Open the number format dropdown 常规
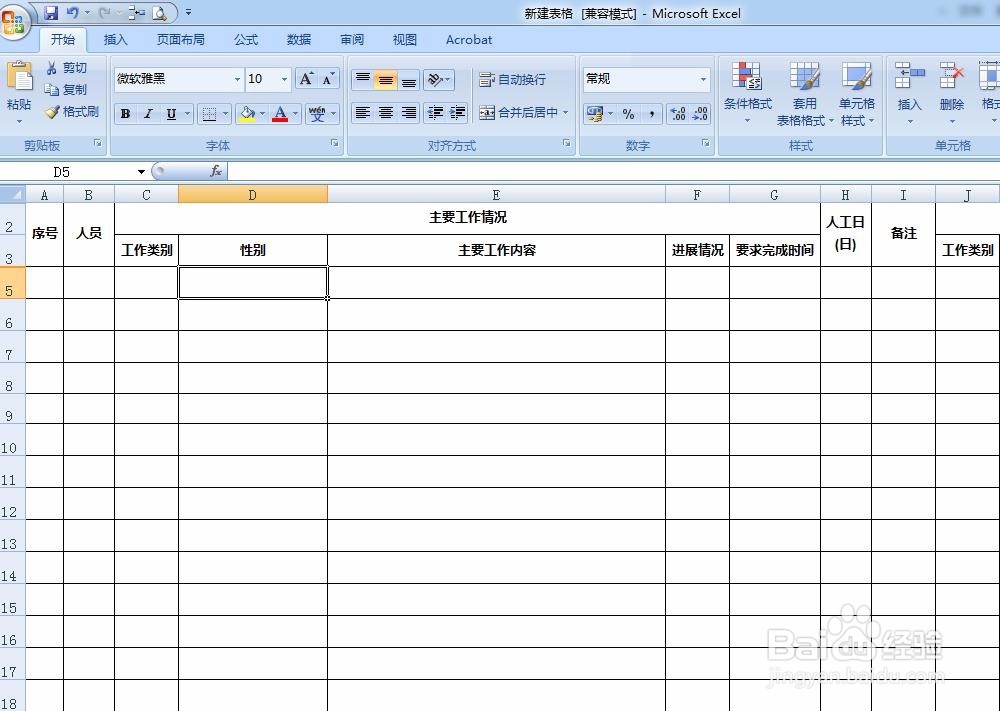The image size is (1000, 711). (703, 79)
